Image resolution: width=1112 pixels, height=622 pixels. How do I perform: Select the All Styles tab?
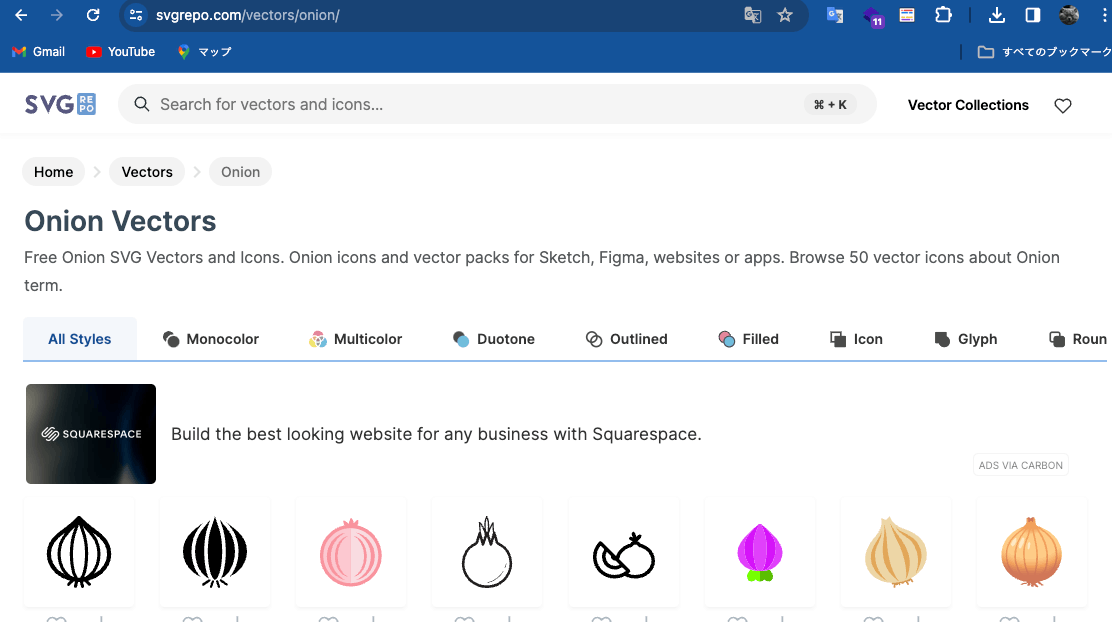pyautogui.click(x=79, y=339)
